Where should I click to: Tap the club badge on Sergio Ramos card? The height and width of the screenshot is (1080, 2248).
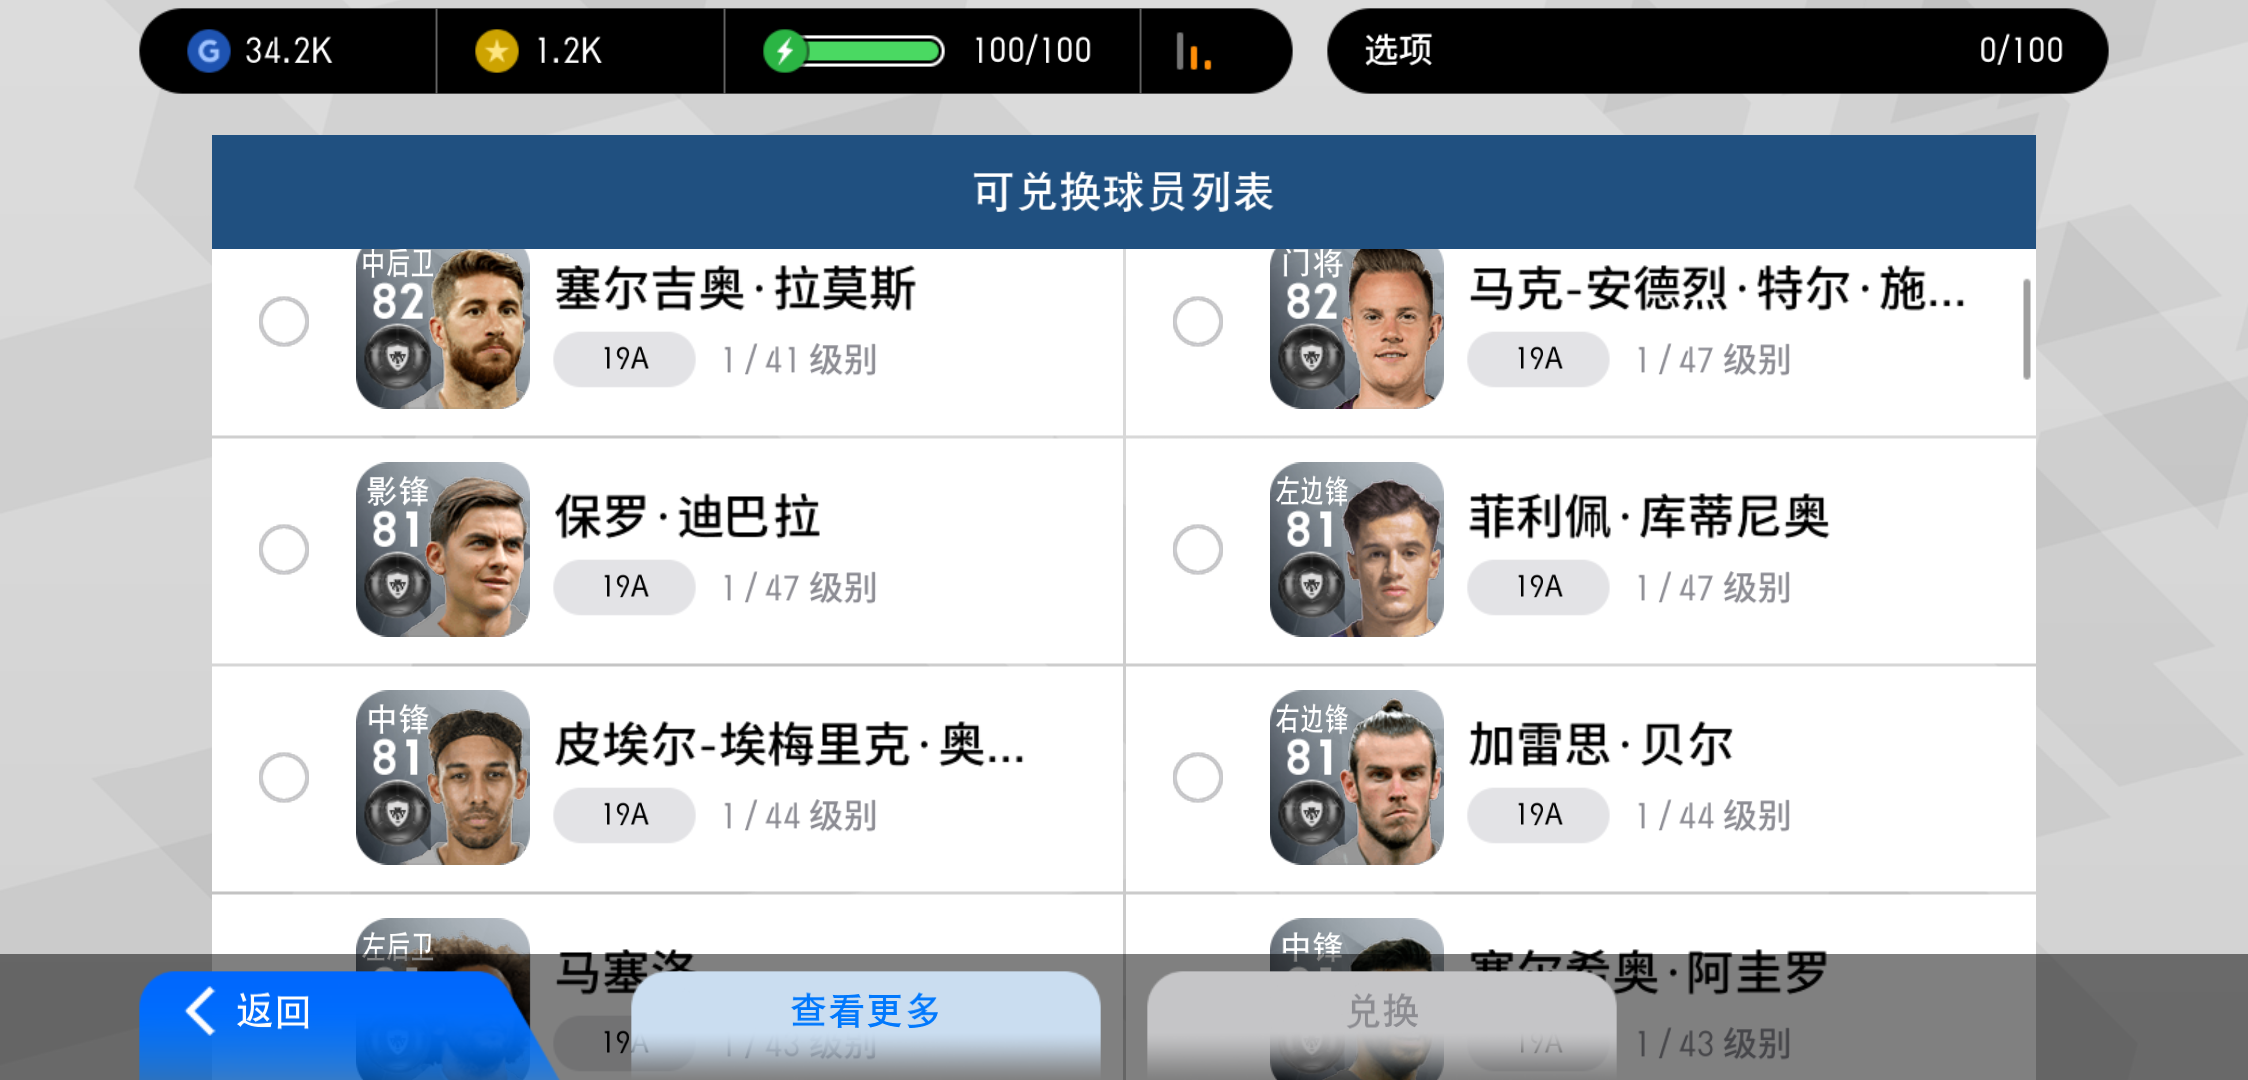click(x=397, y=357)
